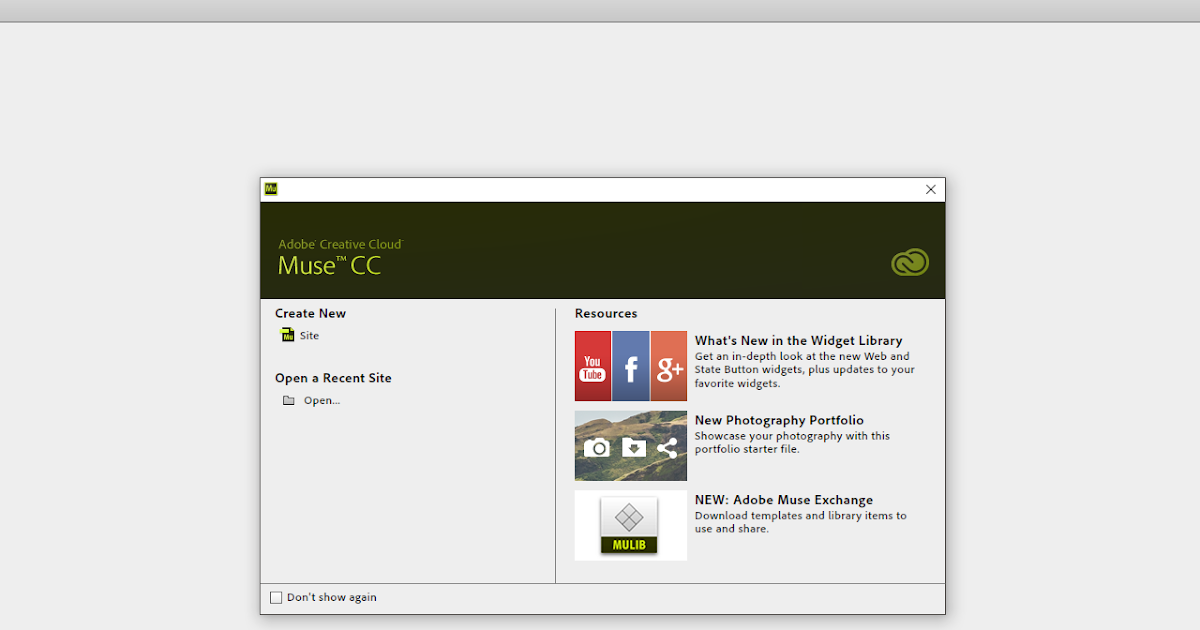Enable the Don't show again checkbox

click(276, 598)
